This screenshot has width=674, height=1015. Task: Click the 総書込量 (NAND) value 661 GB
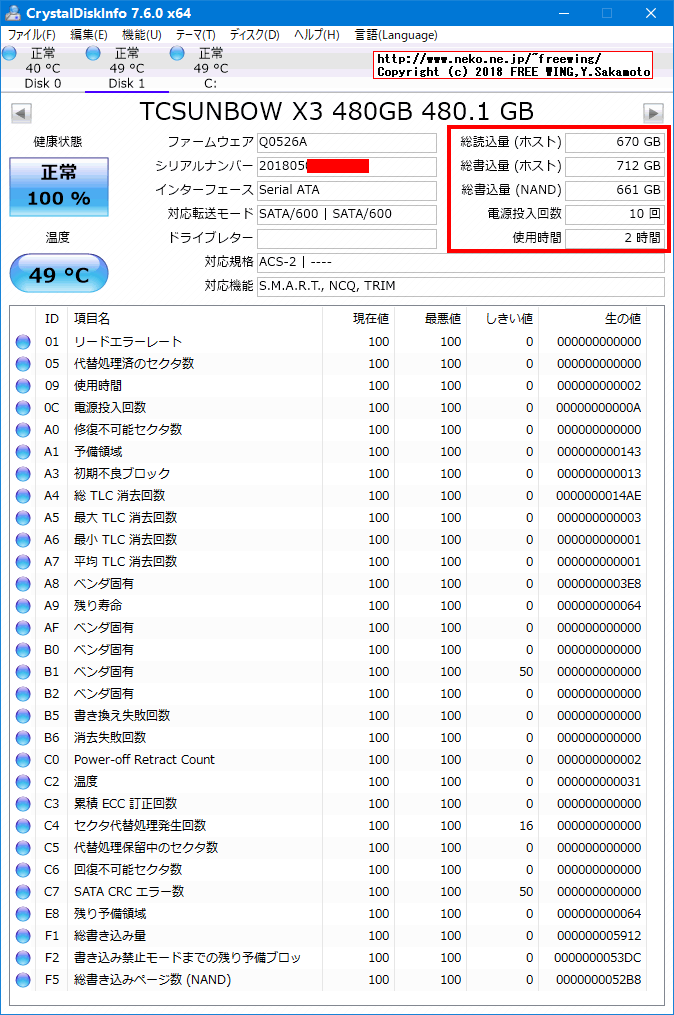[615, 190]
